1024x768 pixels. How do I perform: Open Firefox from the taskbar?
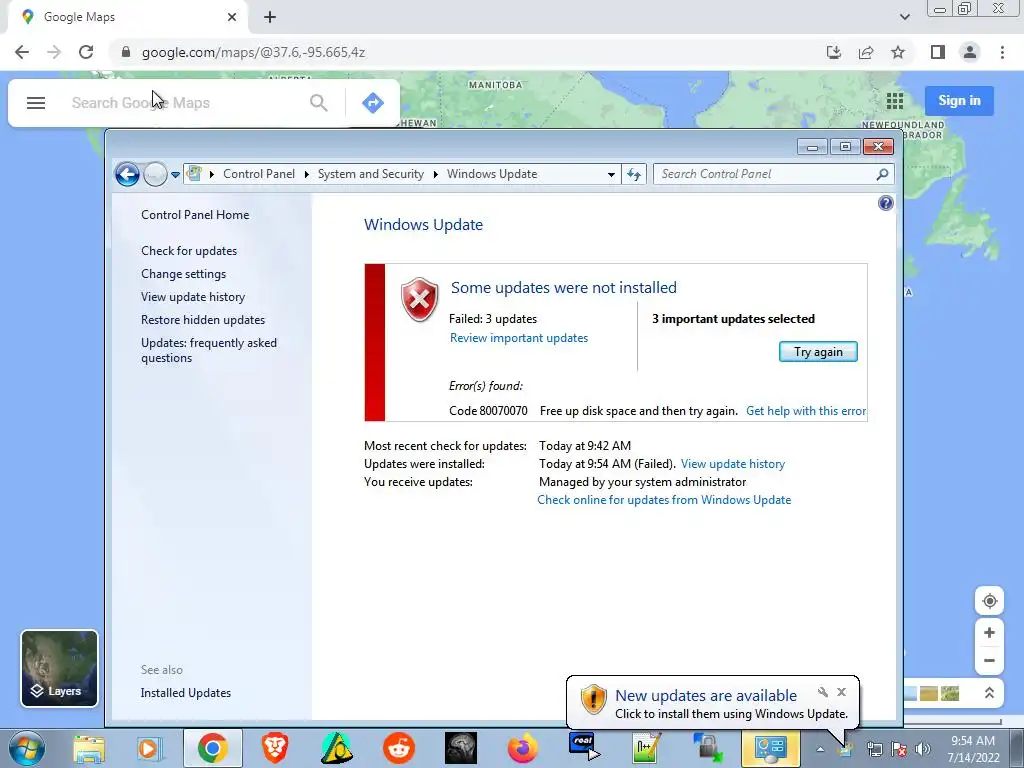point(522,748)
